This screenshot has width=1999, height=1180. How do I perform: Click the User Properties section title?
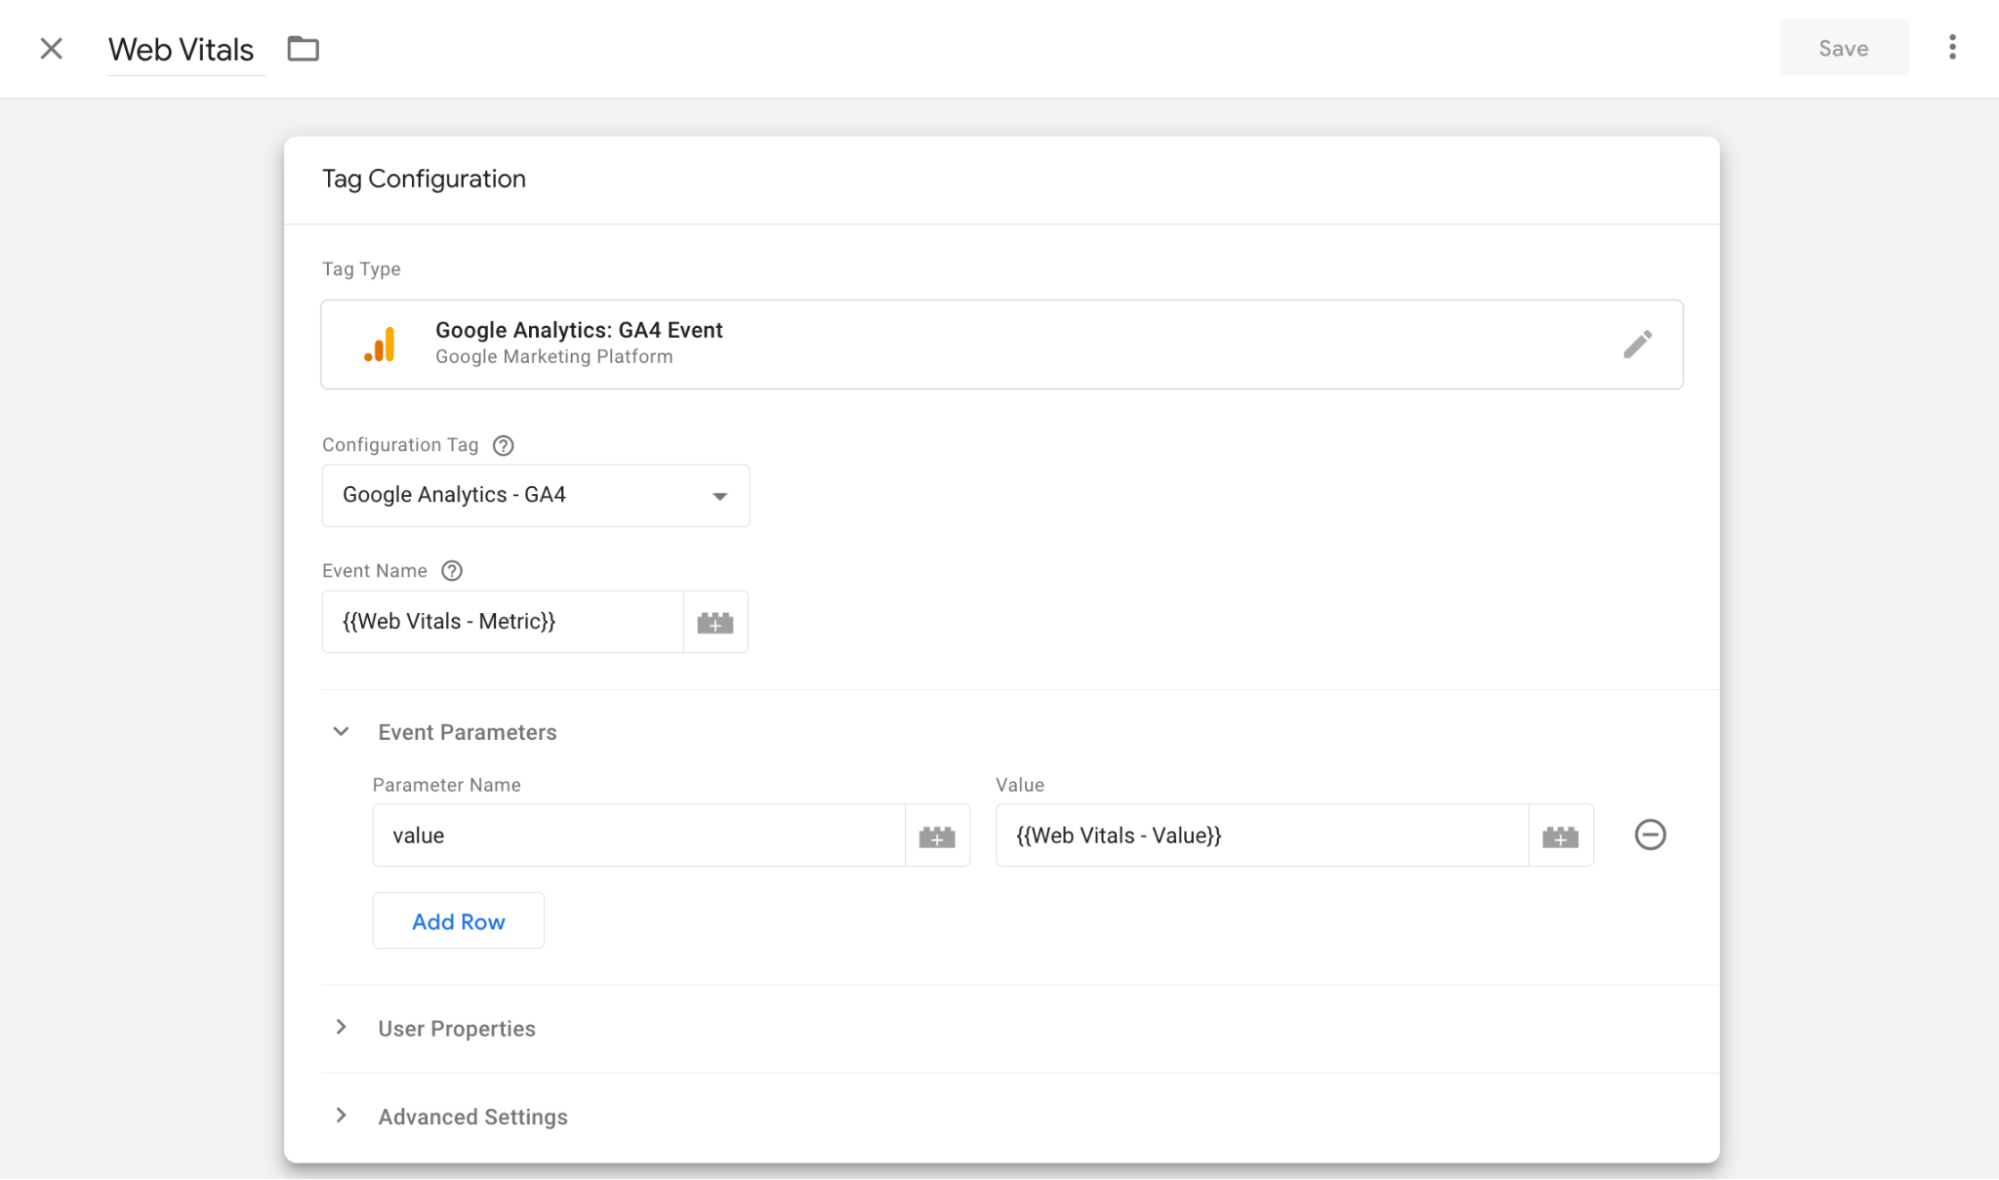point(457,1029)
